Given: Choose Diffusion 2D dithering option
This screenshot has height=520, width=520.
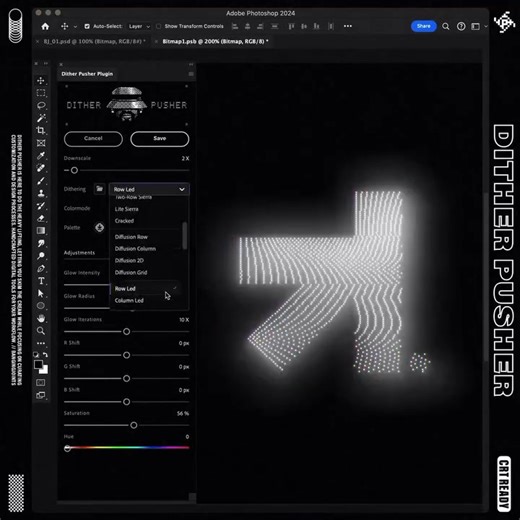Looking at the screenshot, I should pos(129,260).
